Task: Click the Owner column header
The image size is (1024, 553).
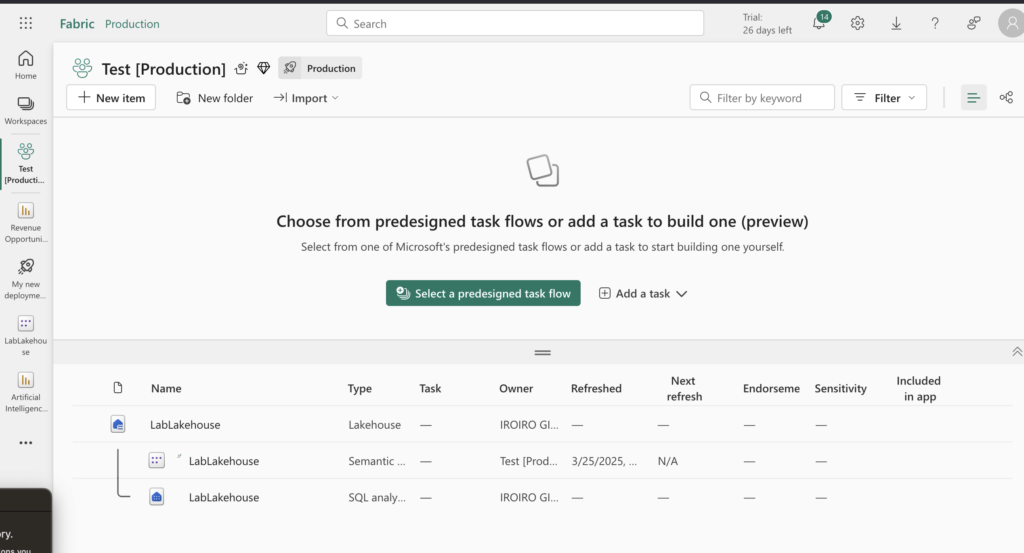Action: pos(516,388)
